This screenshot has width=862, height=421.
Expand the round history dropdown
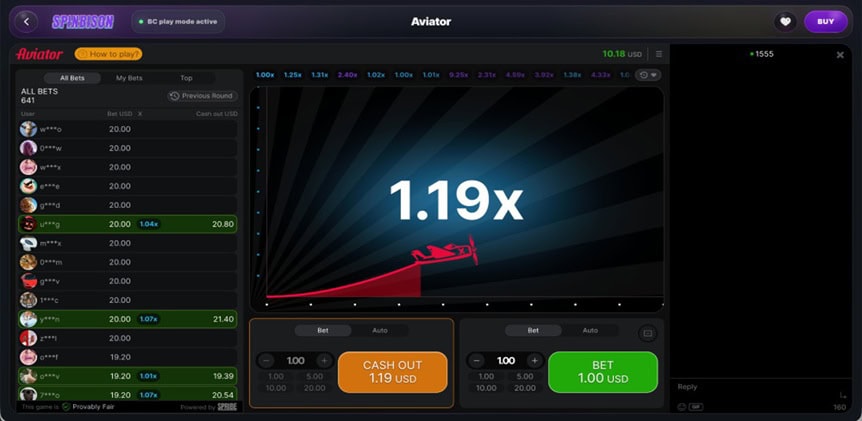(x=648, y=75)
